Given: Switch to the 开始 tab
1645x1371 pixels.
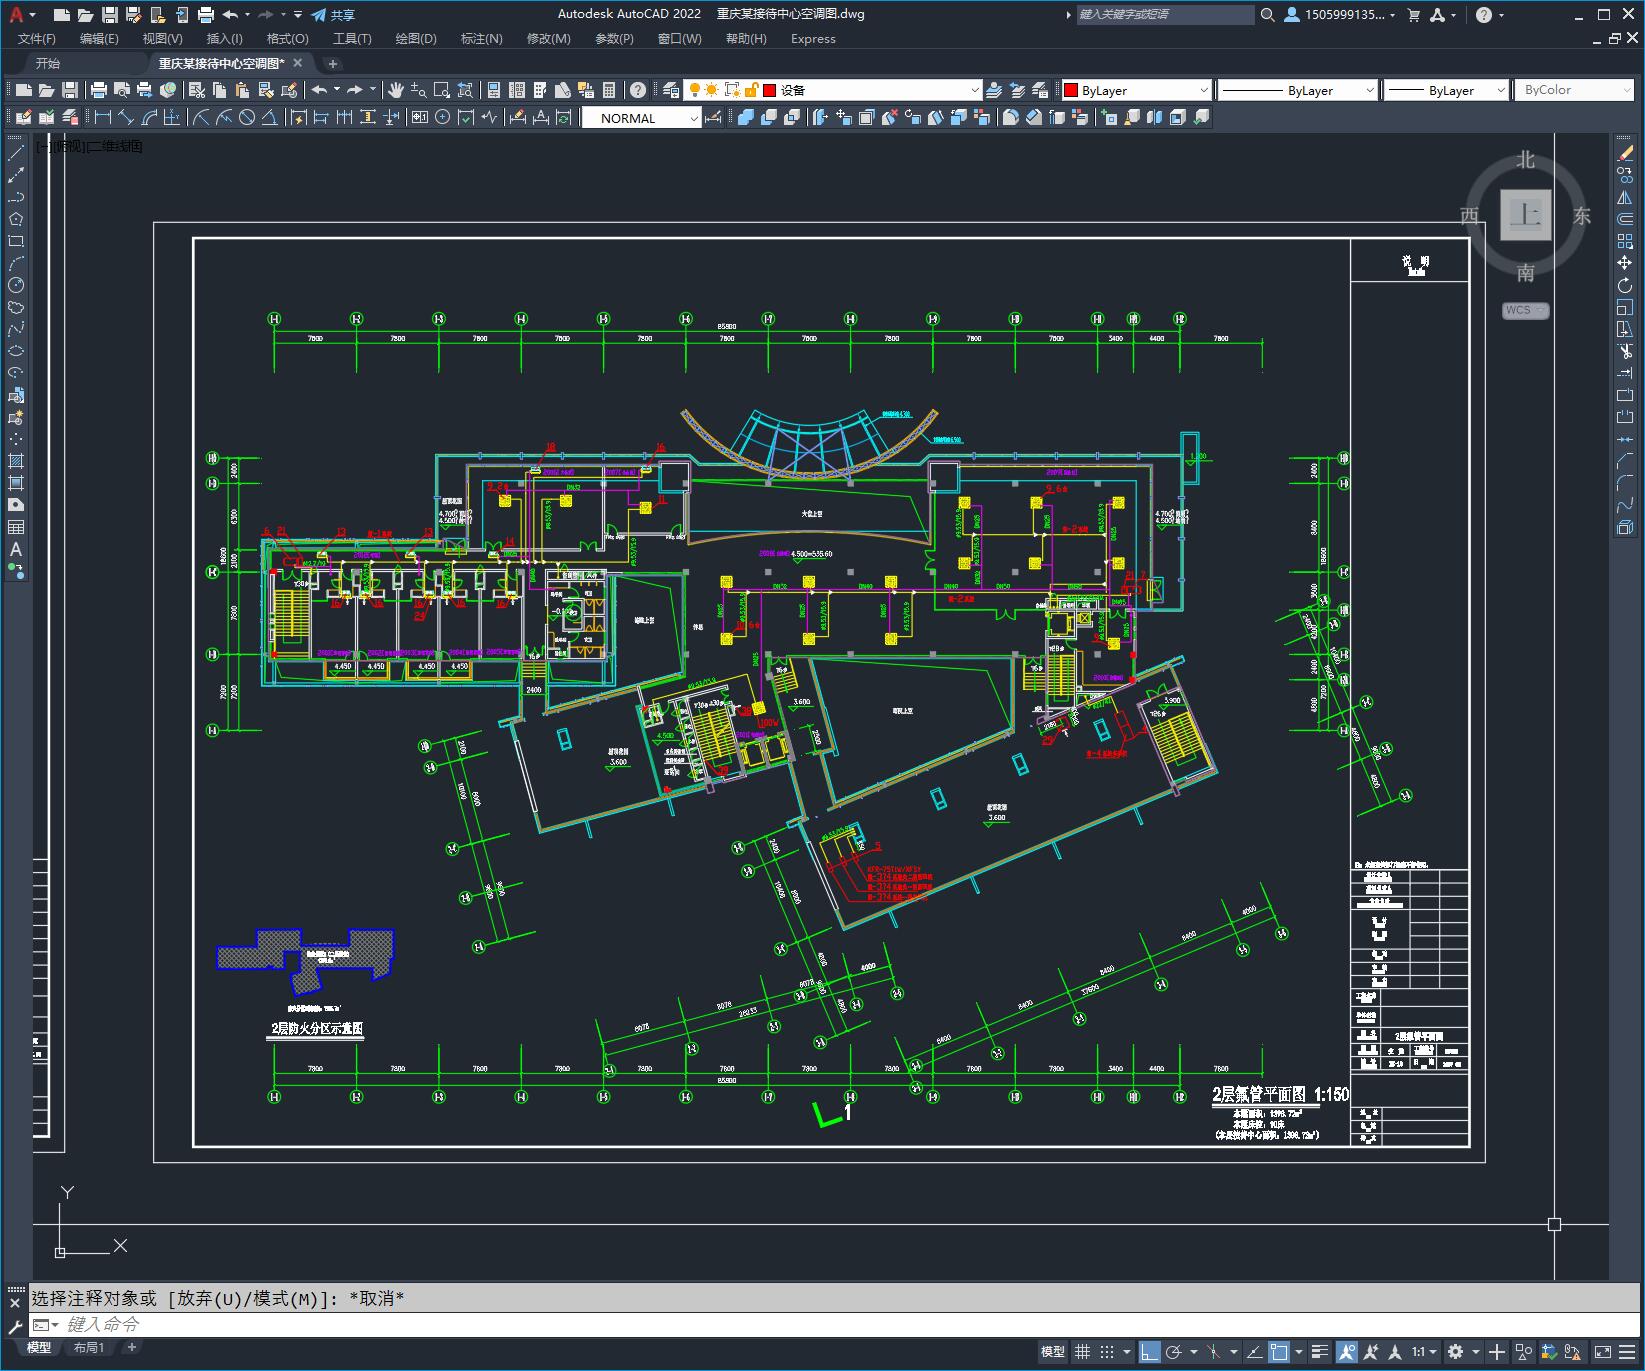Looking at the screenshot, I should tap(48, 63).
